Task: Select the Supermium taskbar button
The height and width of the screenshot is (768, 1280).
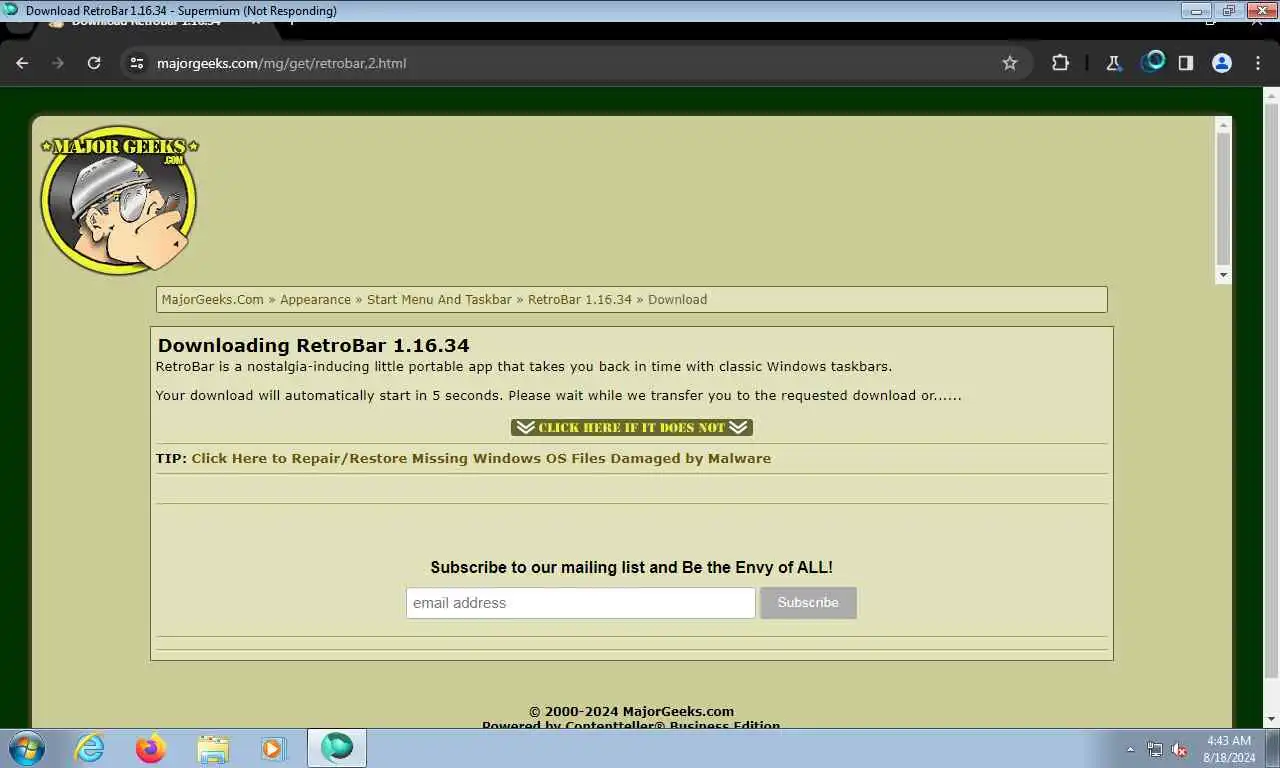Action: tap(337, 748)
